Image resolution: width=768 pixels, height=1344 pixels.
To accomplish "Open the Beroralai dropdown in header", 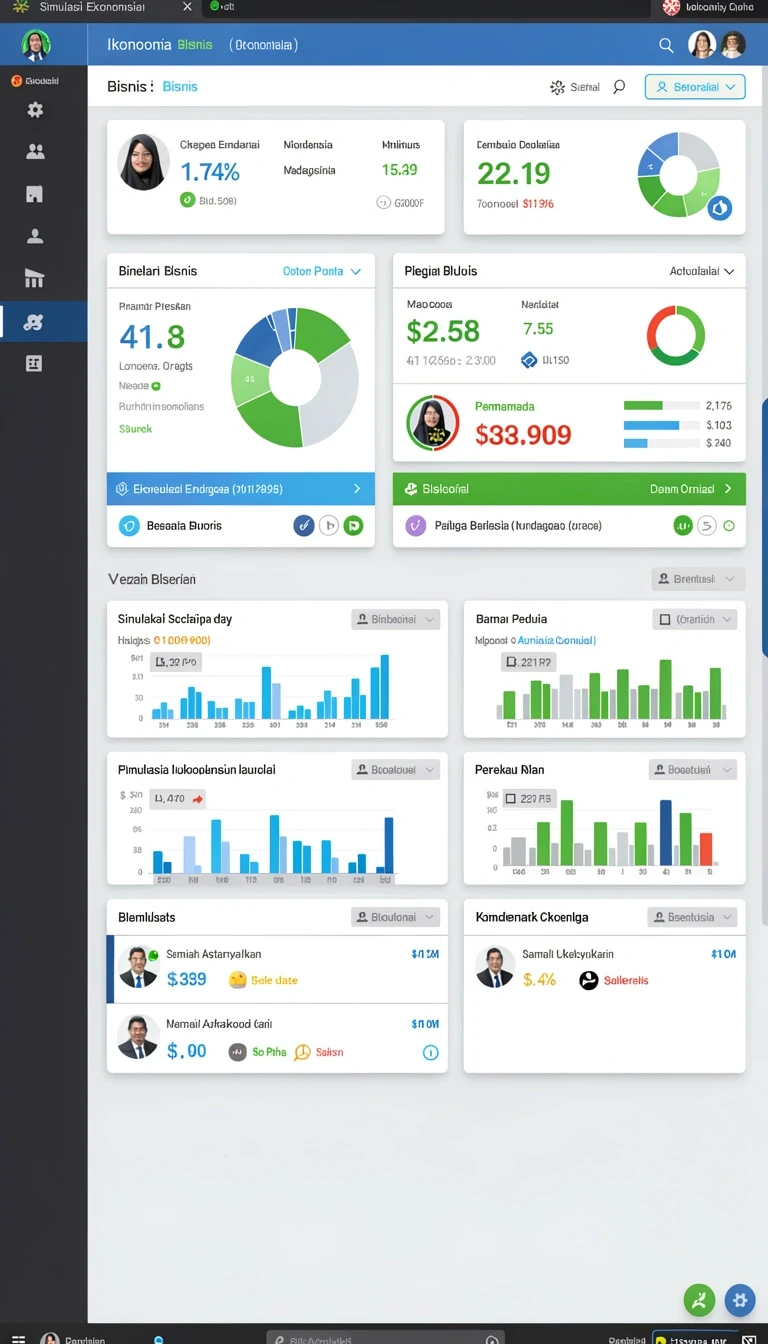I will coord(695,87).
